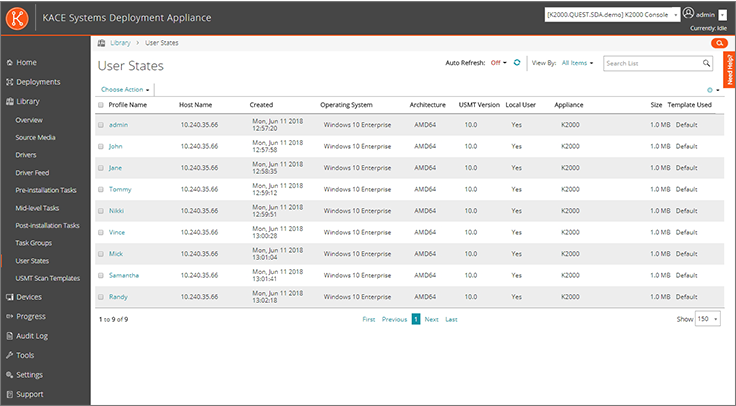736x406 pixels.
Task: Open the Need Help side tab
Action: pos(729,69)
